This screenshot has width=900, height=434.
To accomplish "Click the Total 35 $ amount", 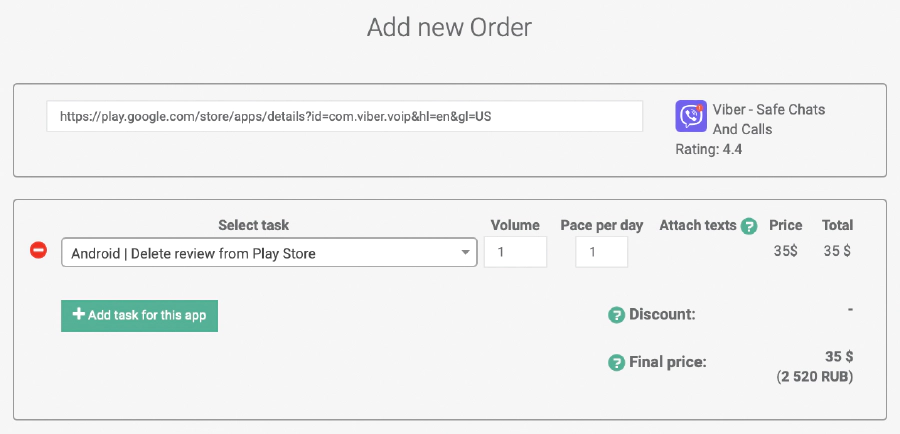I will tap(837, 252).
